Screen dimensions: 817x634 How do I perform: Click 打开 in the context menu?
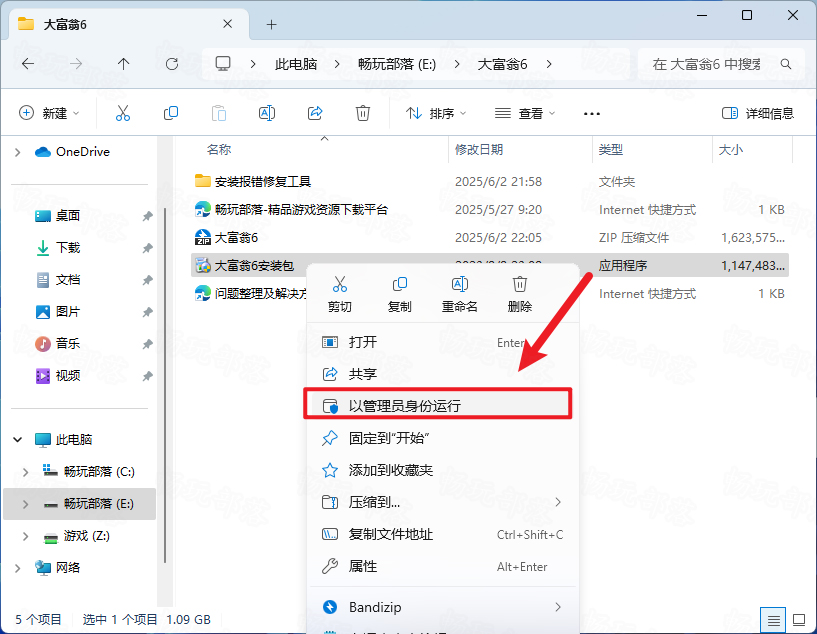point(443,342)
